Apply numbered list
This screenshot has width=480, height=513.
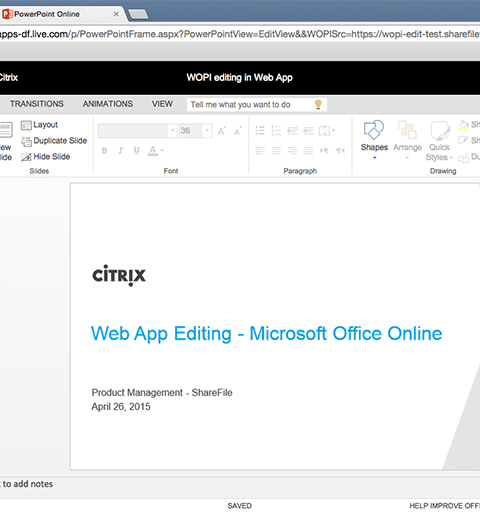pos(276,131)
